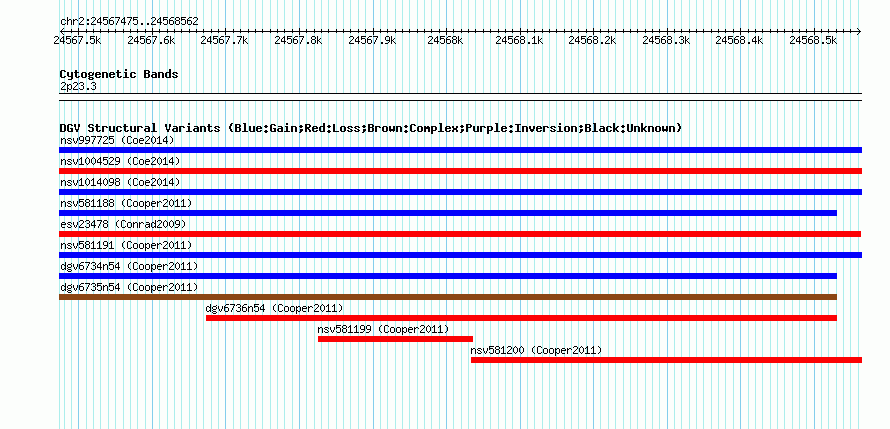The width and height of the screenshot is (890, 429).
Task: Click the nsv1014098 (Coe2014) label
Action: tap(120, 182)
